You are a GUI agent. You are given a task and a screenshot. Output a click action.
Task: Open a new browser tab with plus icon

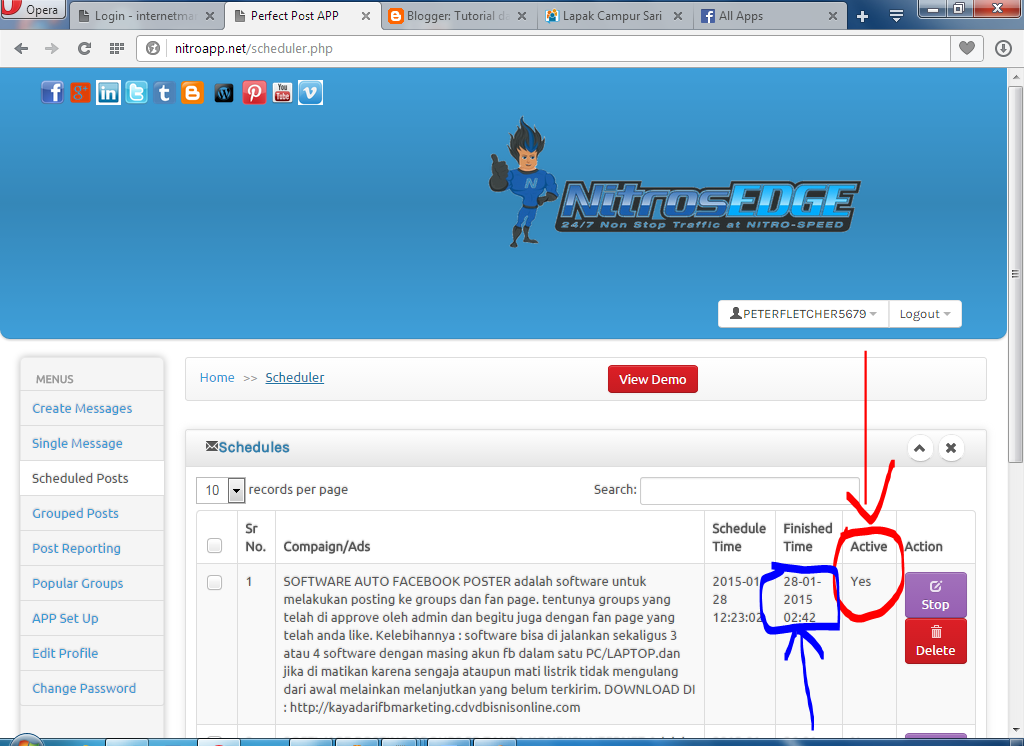click(863, 16)
